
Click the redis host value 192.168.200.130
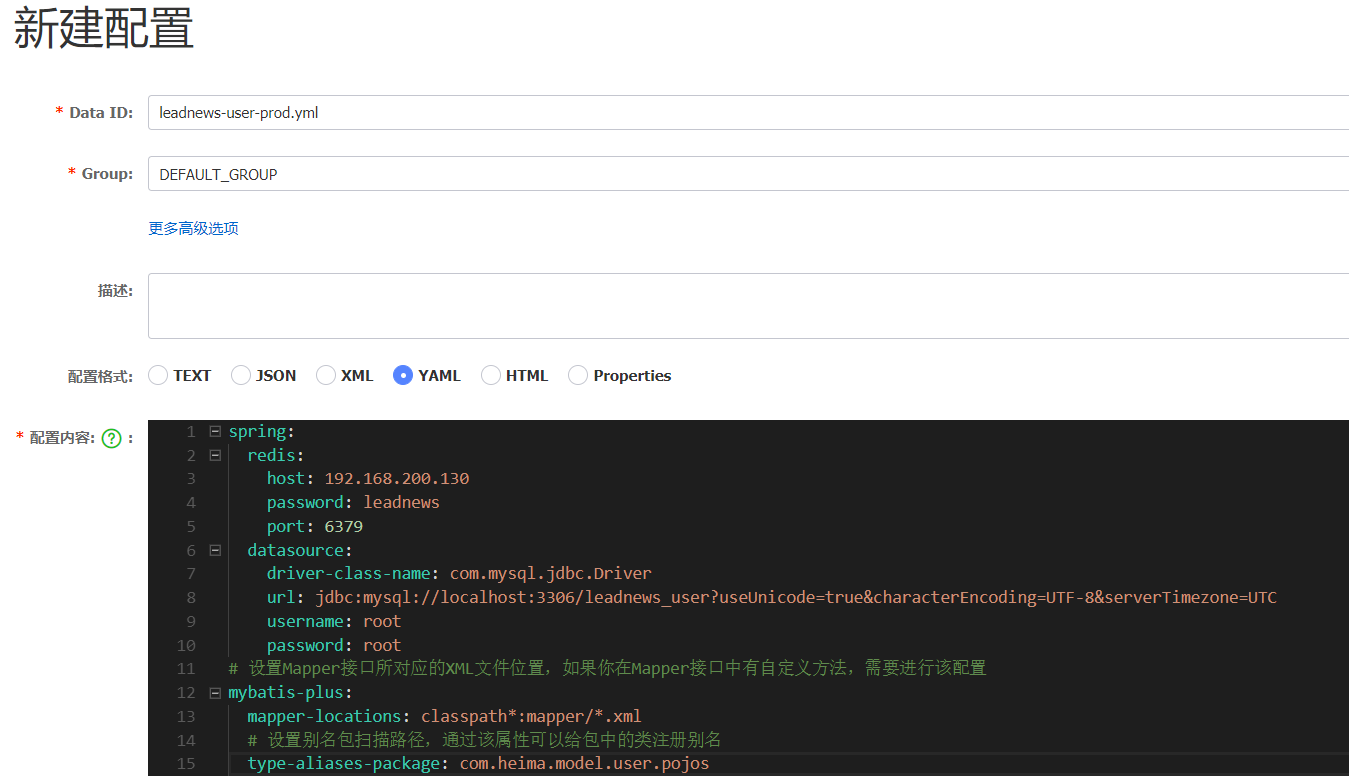tap(397, 478)
